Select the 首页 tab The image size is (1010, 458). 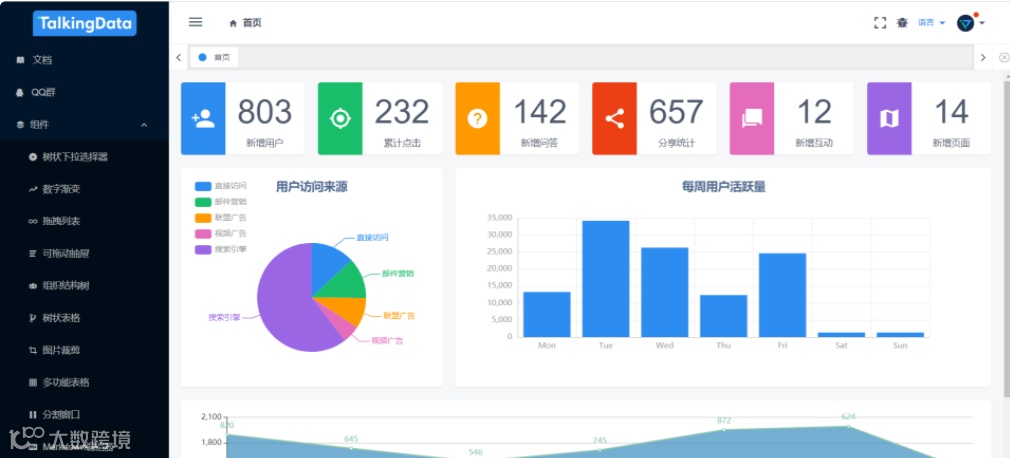pos(214,57)
